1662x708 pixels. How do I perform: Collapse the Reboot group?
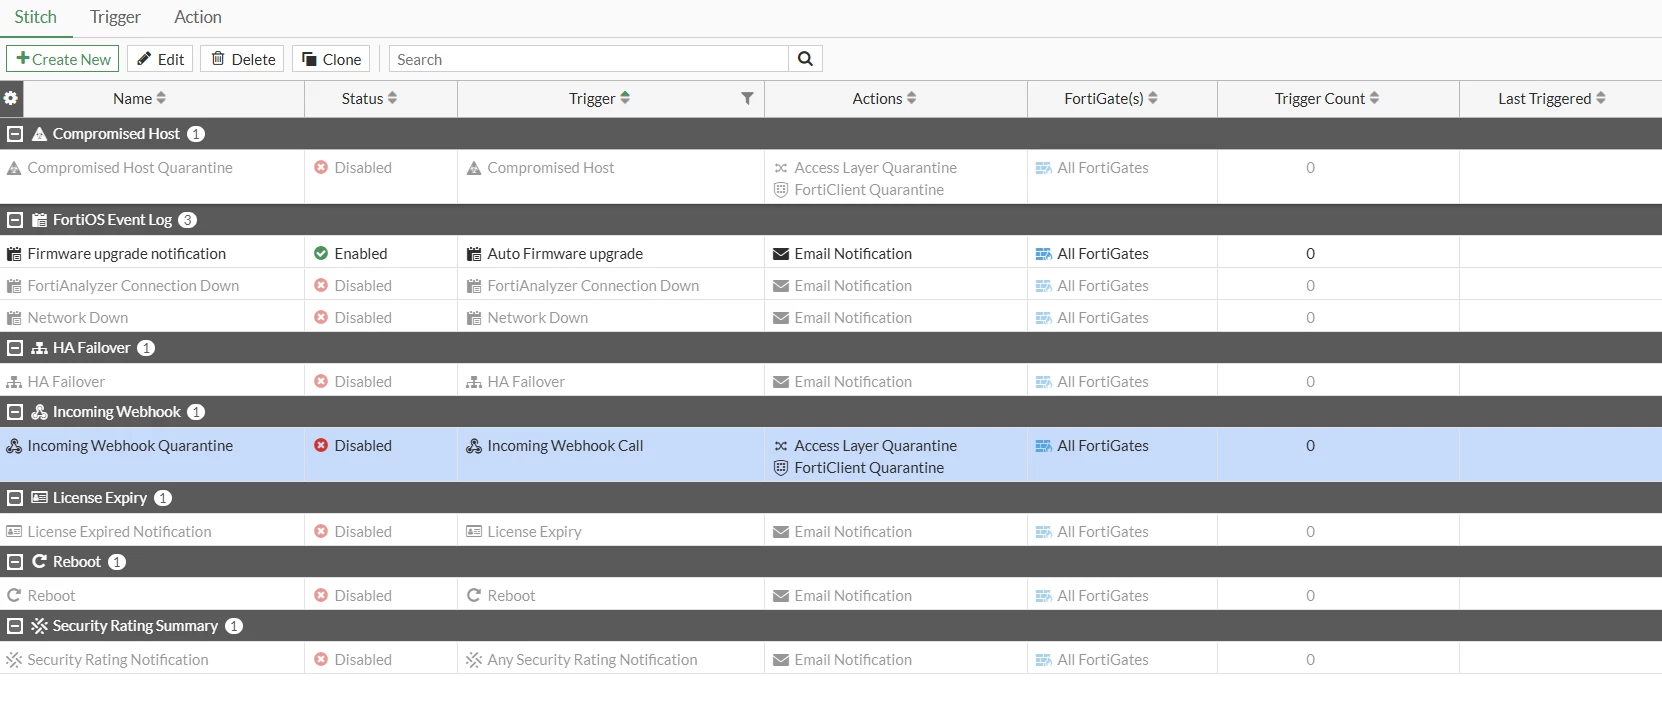click(x=15, y=562)
